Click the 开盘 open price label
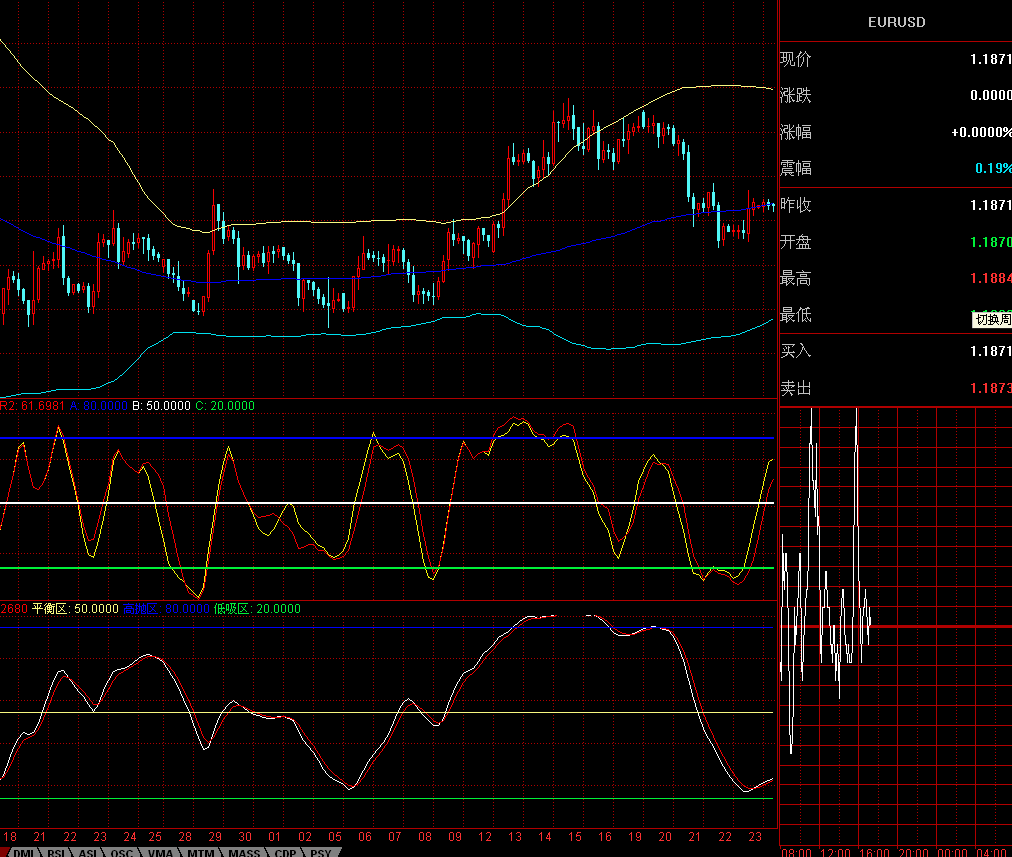This screenshot has height=857, width=1012. (x=795, y=242)
